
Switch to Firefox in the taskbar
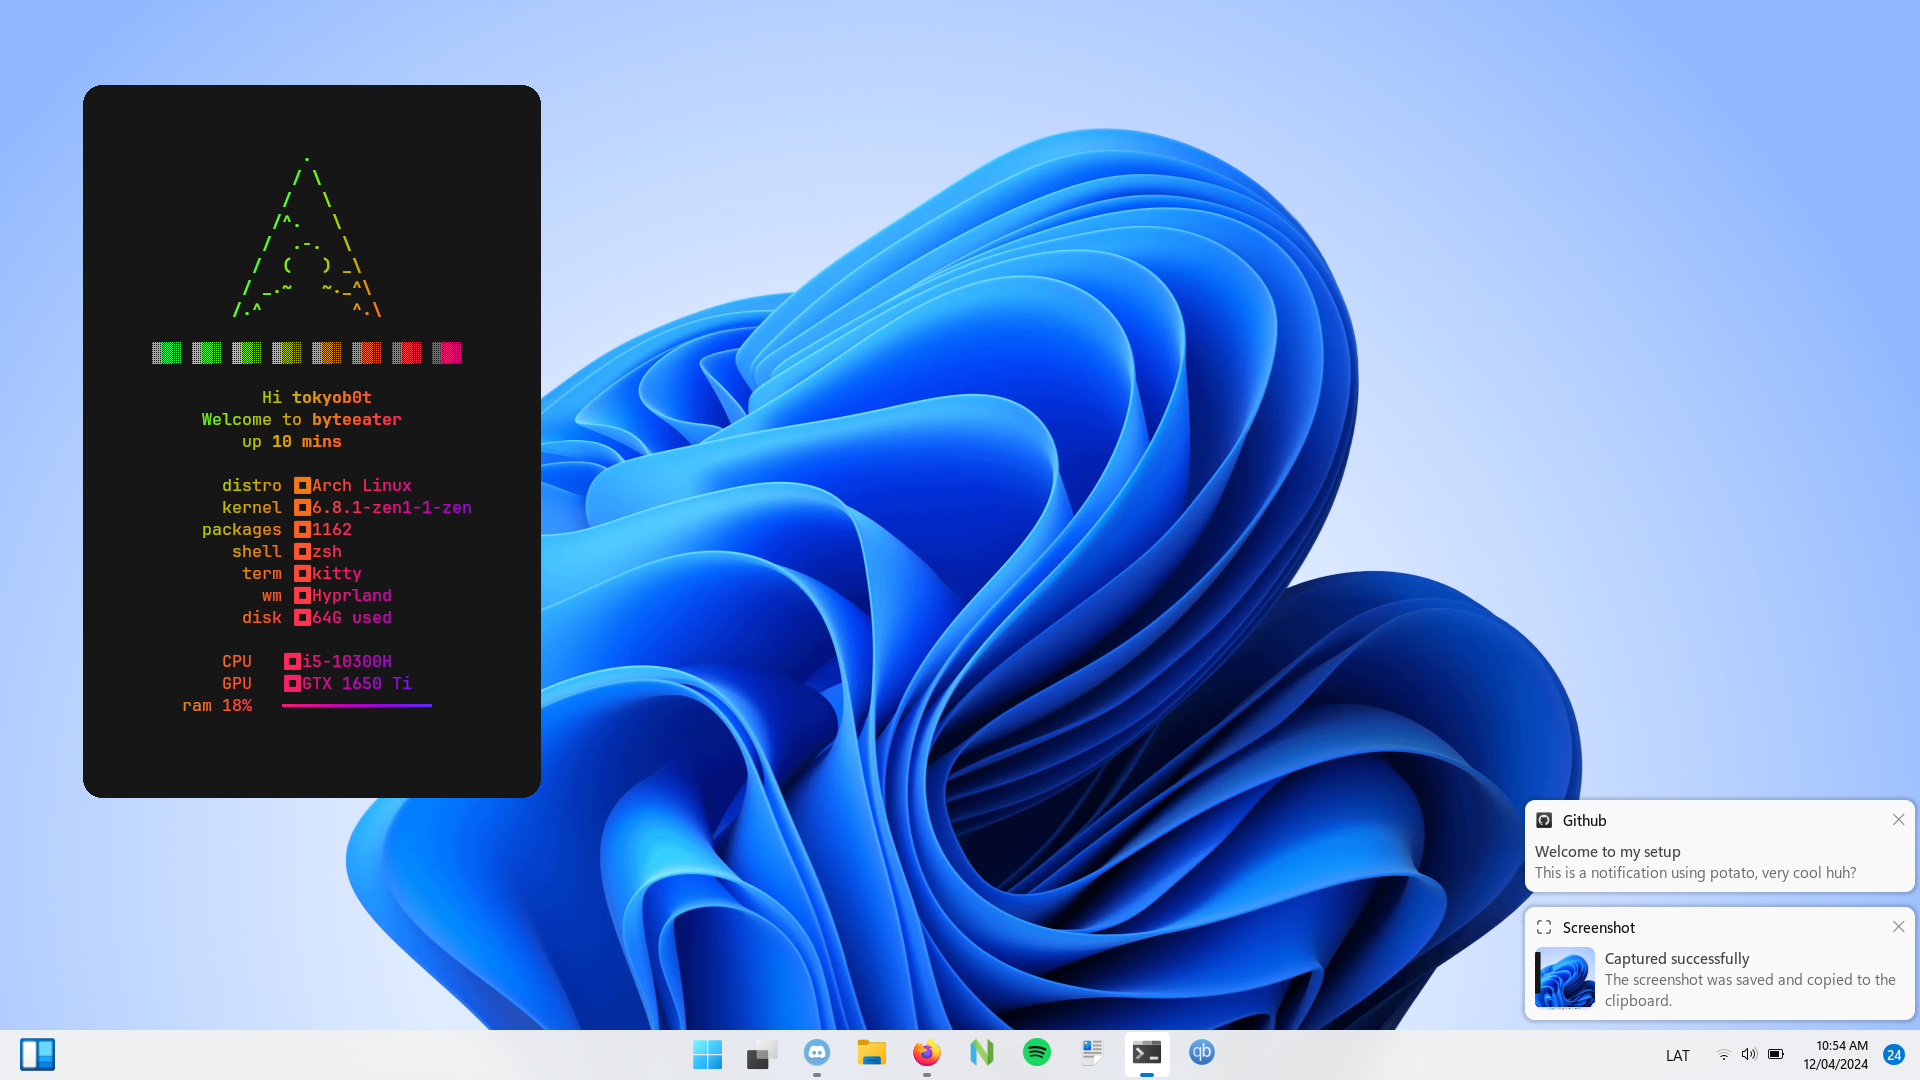click(x=927, y=1053)
